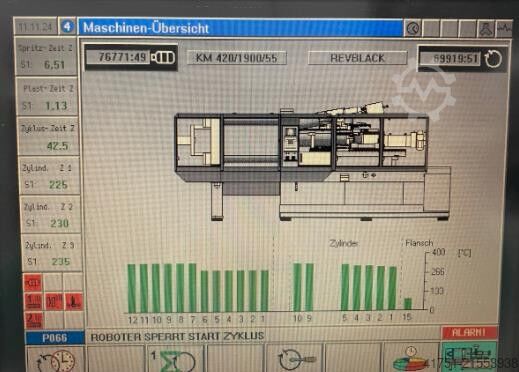Viewport: 519px width, 372px height.
Task: Click the cycle-hours circular arrow icon beside 59919:51
Action: (x=493, y=59)
